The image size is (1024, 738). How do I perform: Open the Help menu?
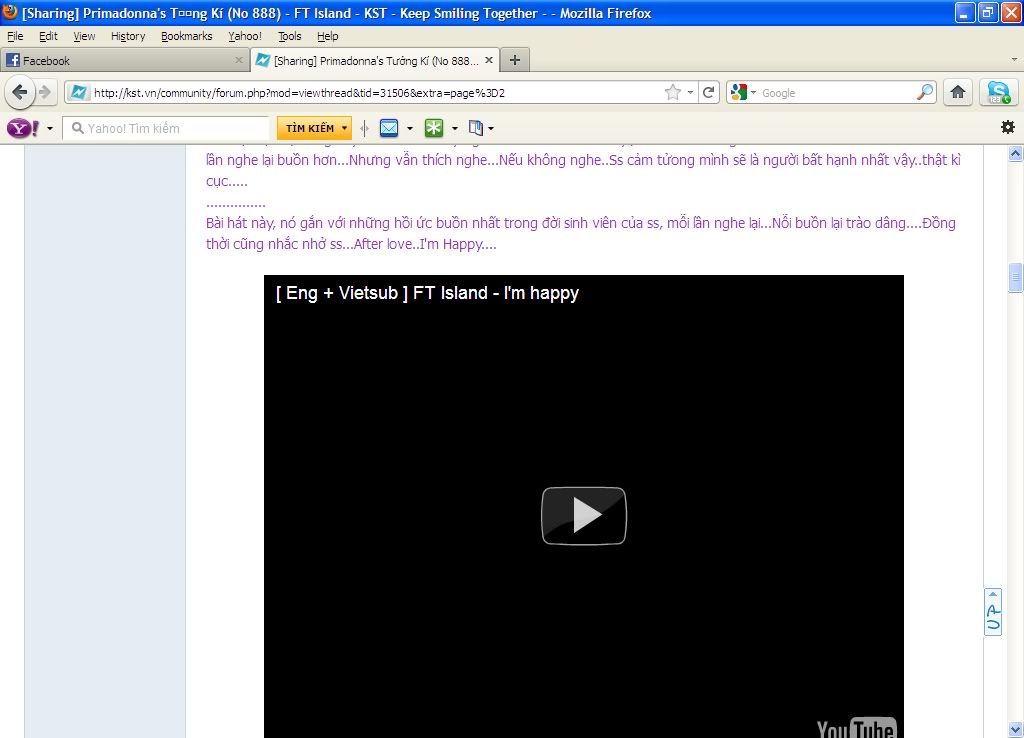[x=328, y=36]
